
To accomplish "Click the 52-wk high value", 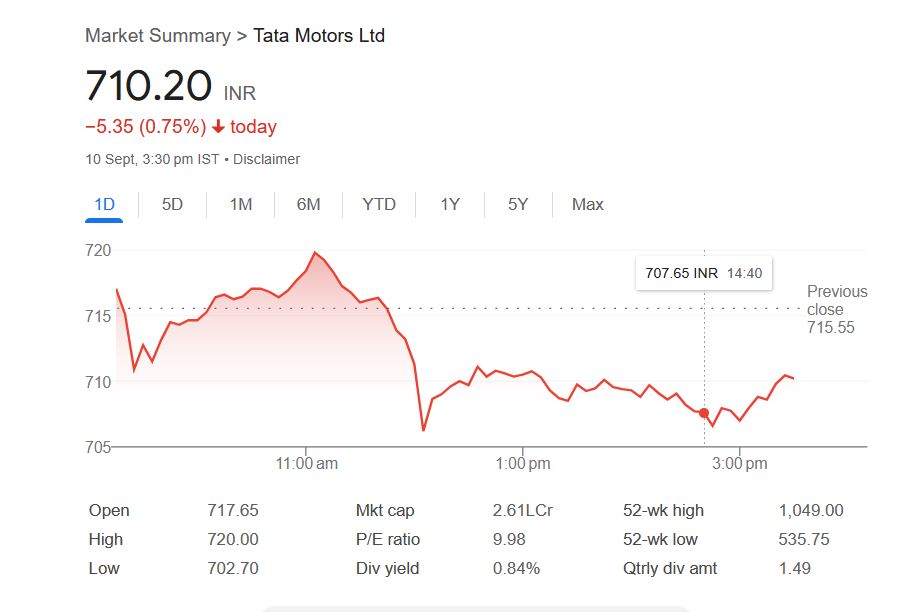I will [810, 511].
